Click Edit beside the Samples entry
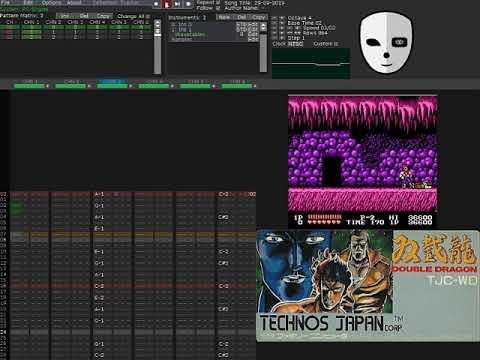 pyautogui.click(x=253, y=39)
